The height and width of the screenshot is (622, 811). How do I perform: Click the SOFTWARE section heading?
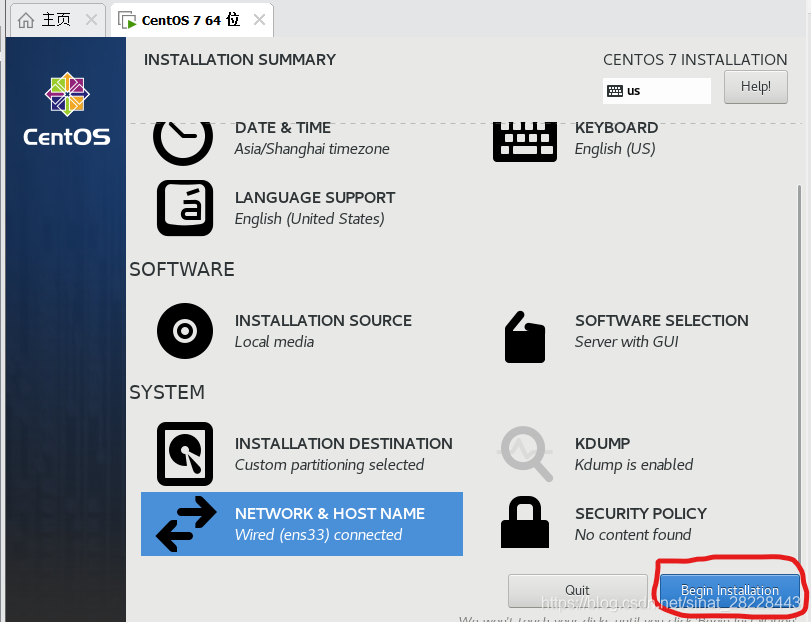182,269
